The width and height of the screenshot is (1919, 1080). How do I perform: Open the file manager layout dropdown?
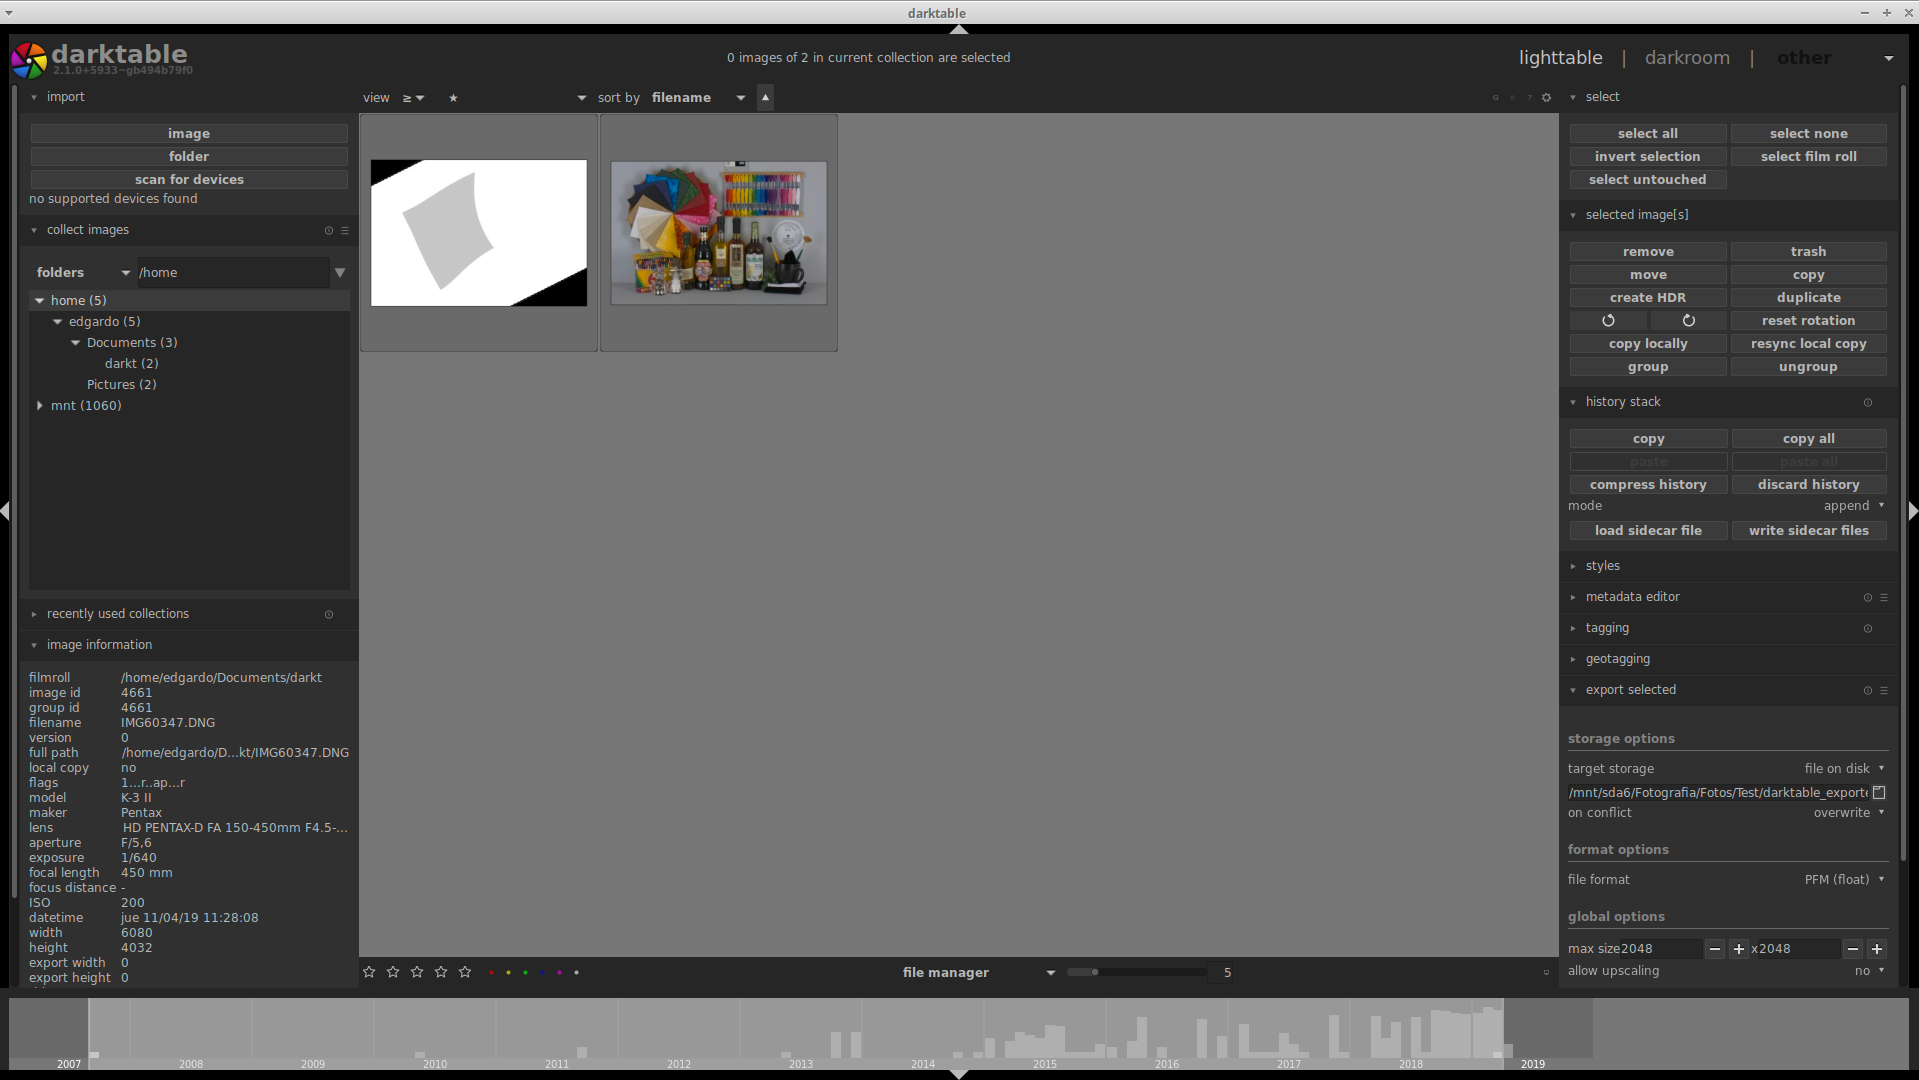[x=978, y=972]
